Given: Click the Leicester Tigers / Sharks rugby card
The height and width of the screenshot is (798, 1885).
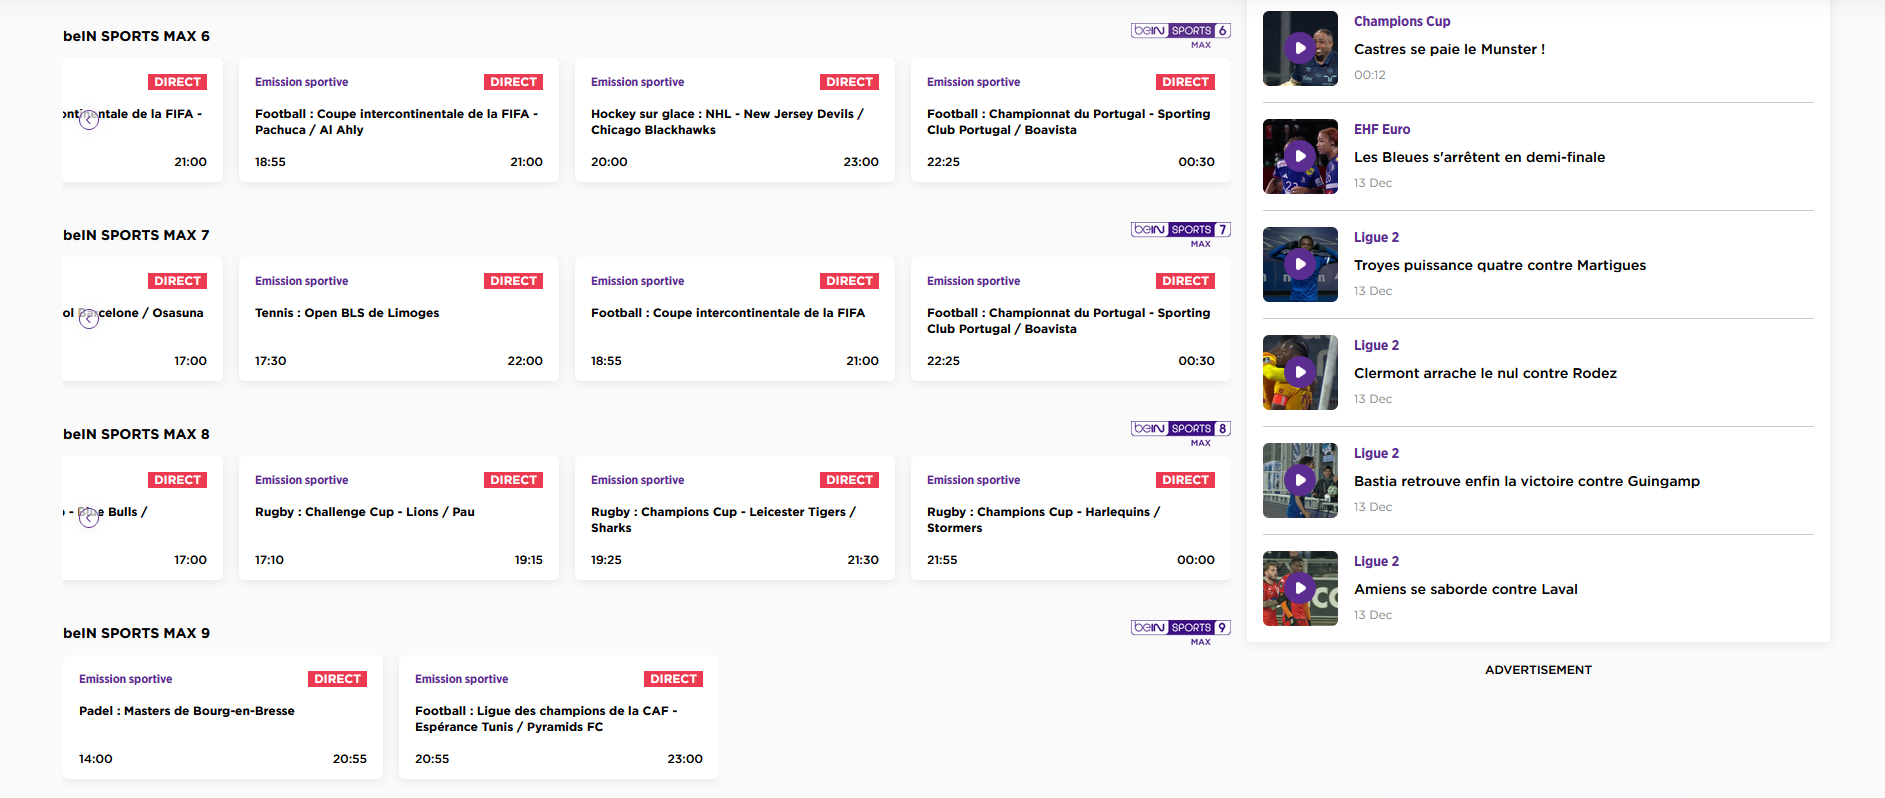Looking at the screenshot, I should pos(734,518).
